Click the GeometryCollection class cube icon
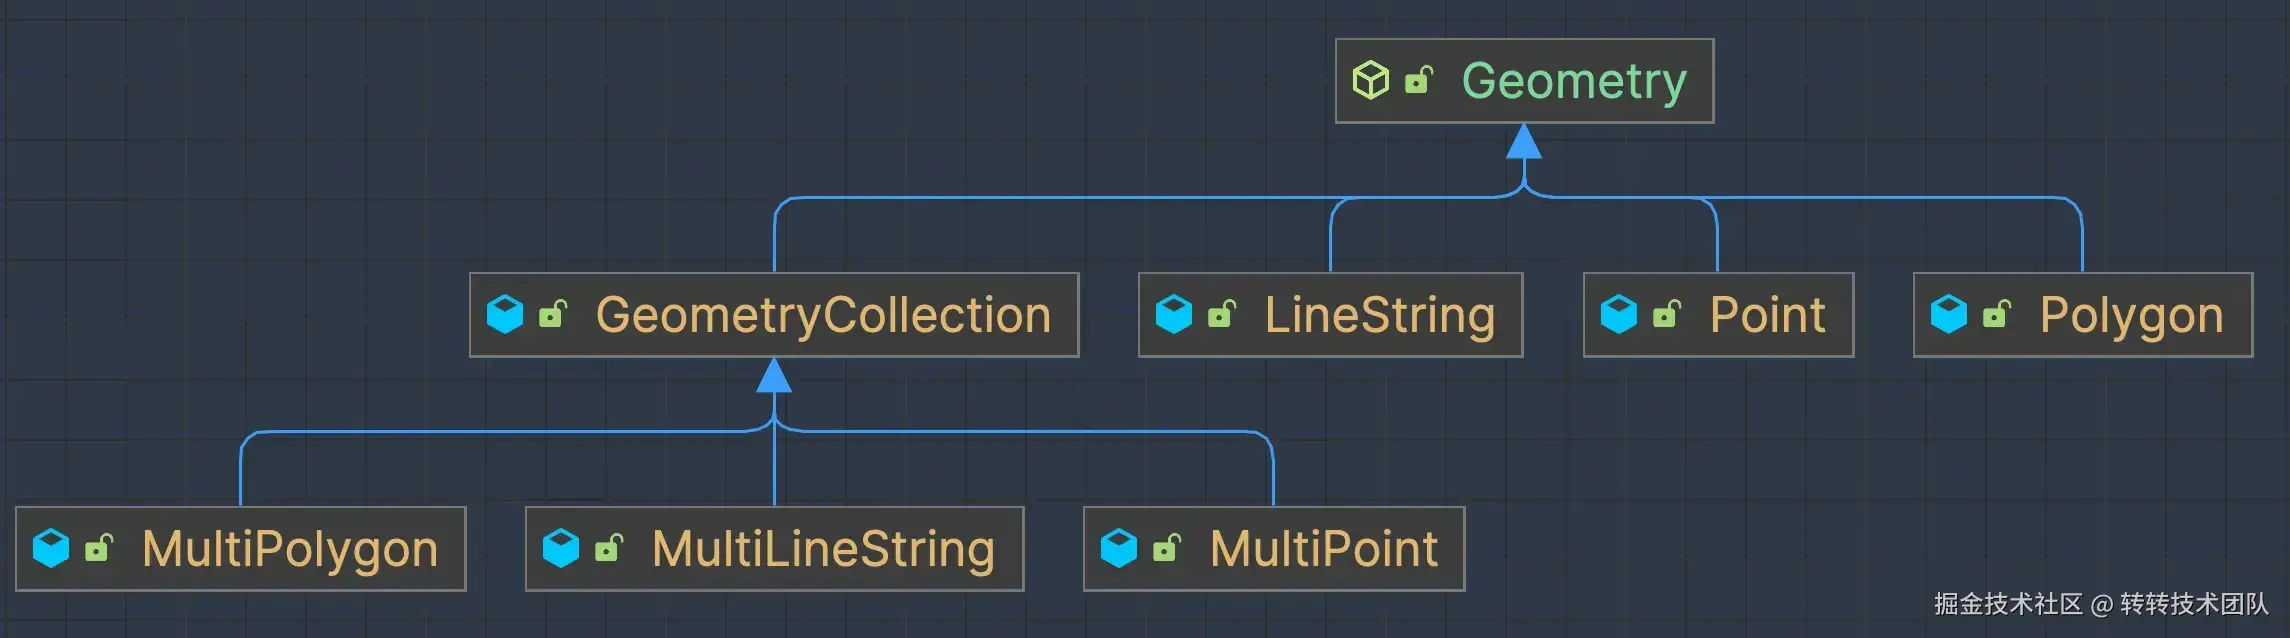 [505, 314]
